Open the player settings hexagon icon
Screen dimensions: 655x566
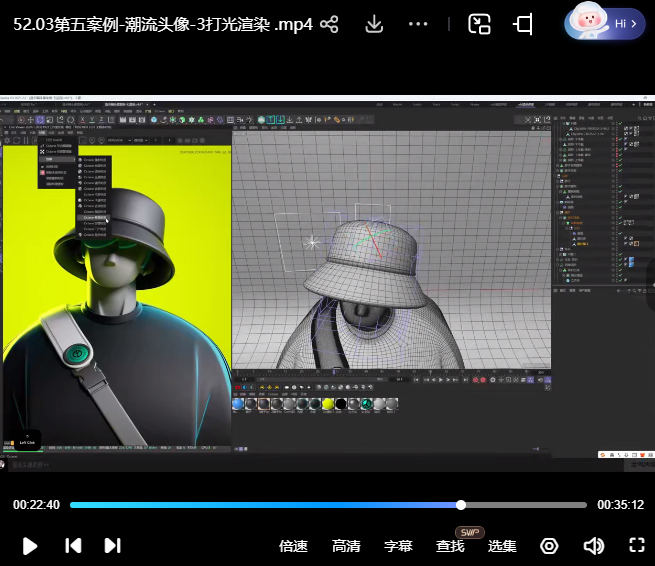pyautogui.click(x=549, y=546)
